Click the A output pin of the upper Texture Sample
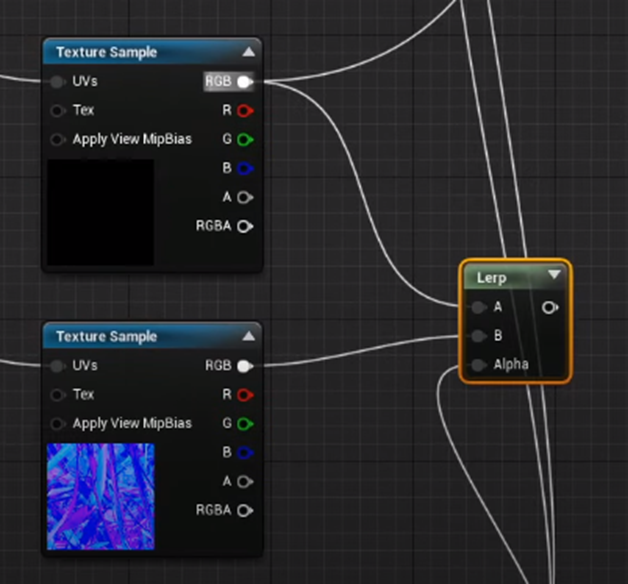 245,197
